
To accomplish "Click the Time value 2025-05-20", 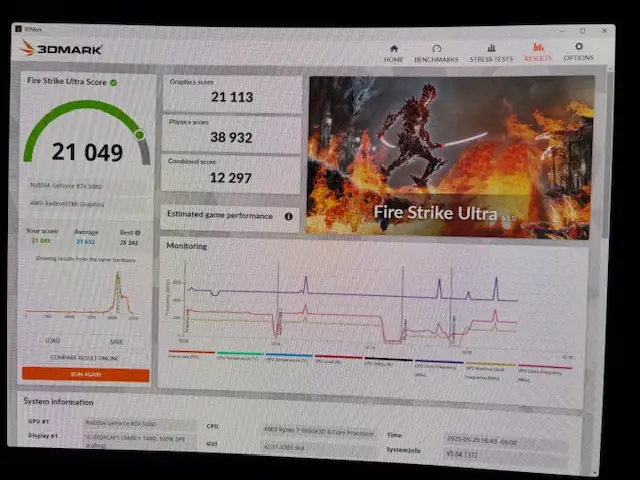I will point(505,441).
